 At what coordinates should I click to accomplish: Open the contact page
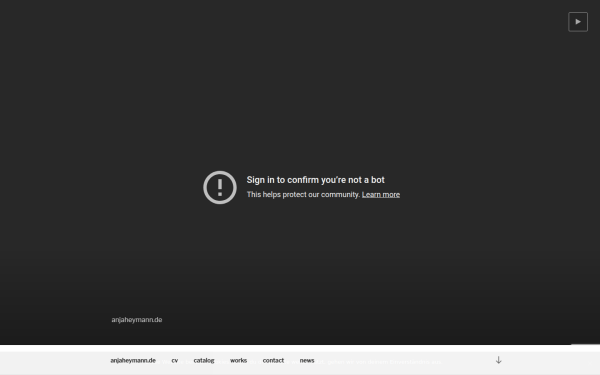[273, 360]
